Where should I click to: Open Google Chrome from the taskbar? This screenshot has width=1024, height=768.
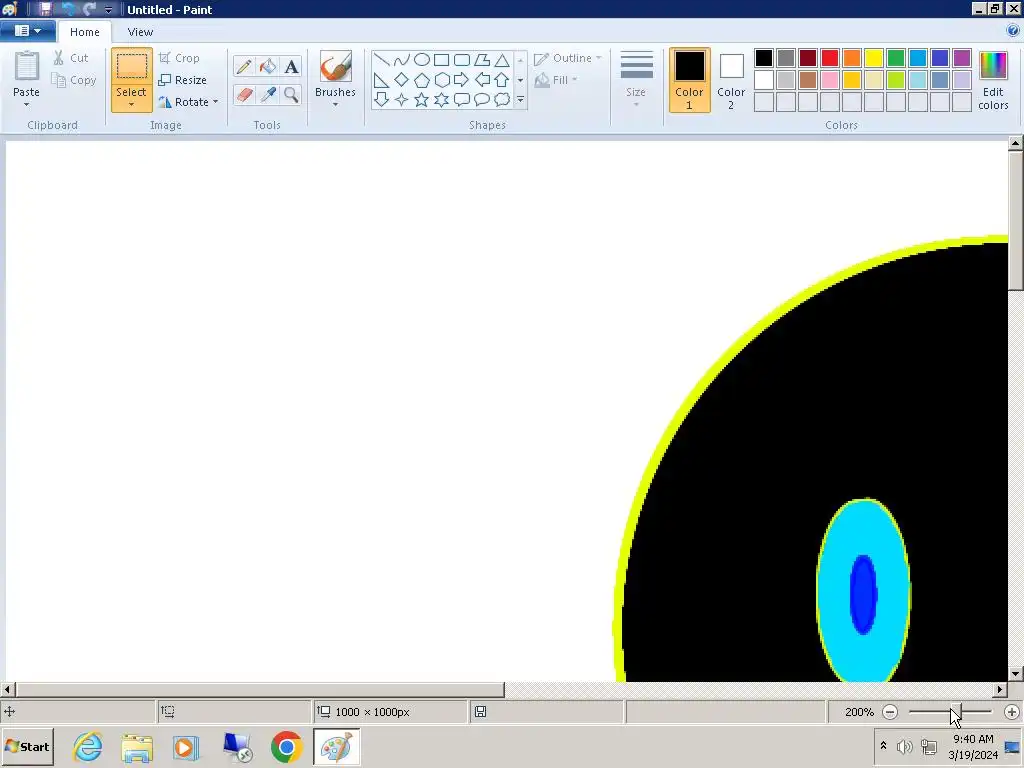286,746
